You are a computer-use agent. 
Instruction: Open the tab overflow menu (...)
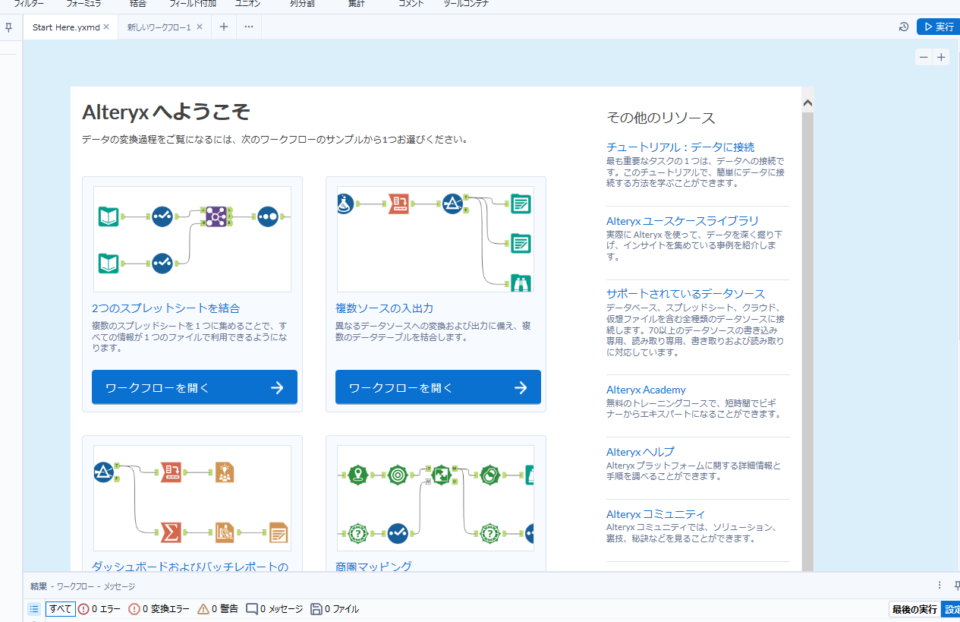(x=249, y=27)
